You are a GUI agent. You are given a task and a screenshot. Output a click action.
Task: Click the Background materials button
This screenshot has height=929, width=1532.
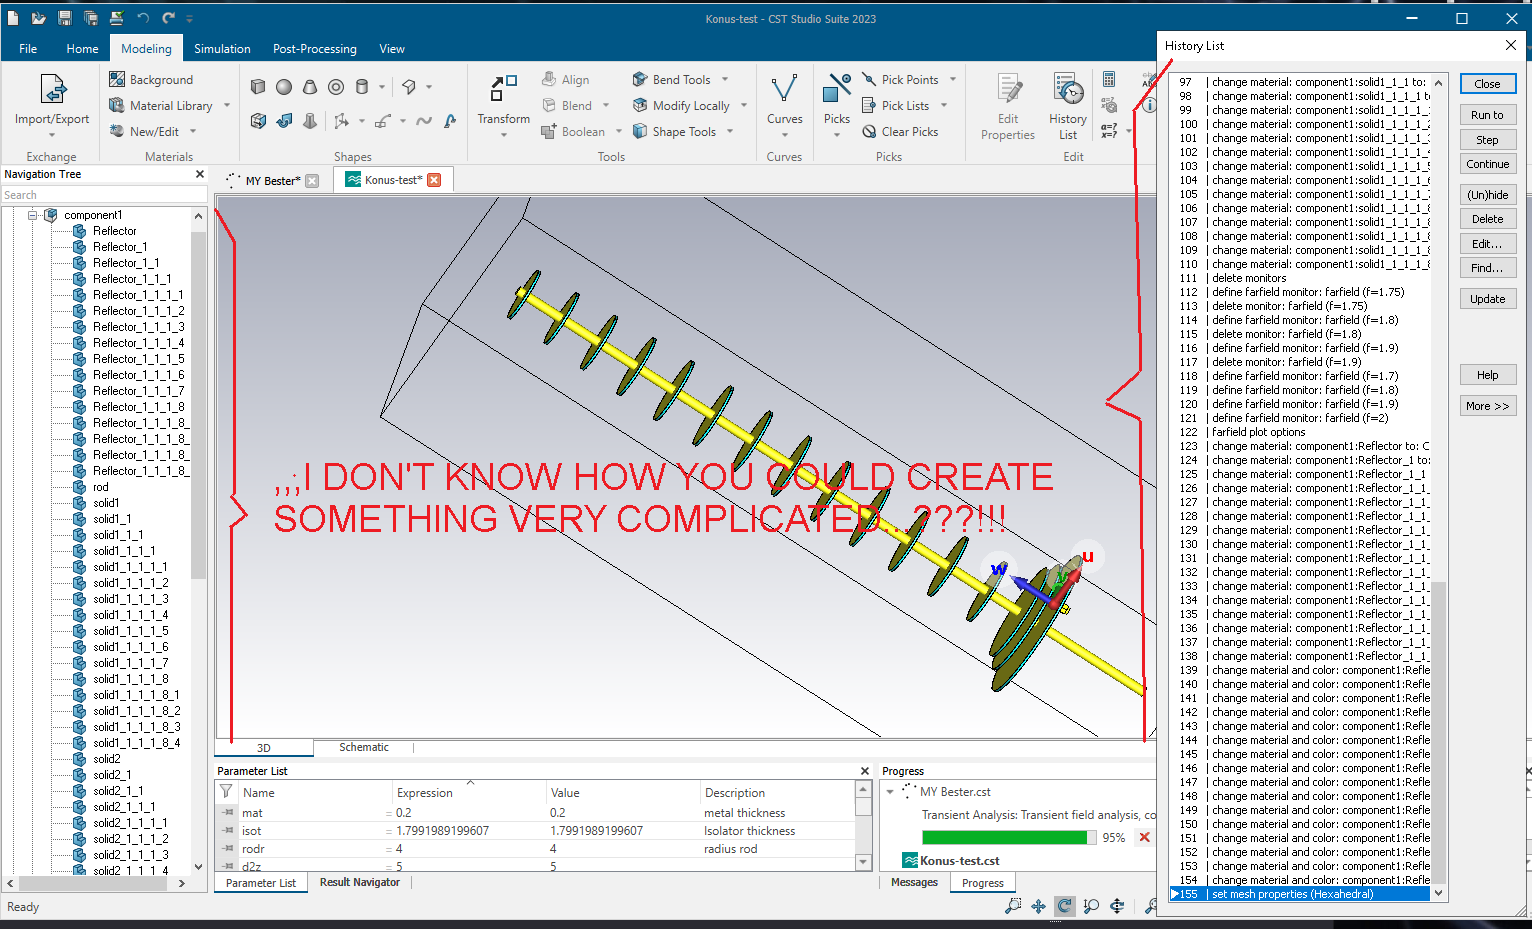[x=151, y=79]
